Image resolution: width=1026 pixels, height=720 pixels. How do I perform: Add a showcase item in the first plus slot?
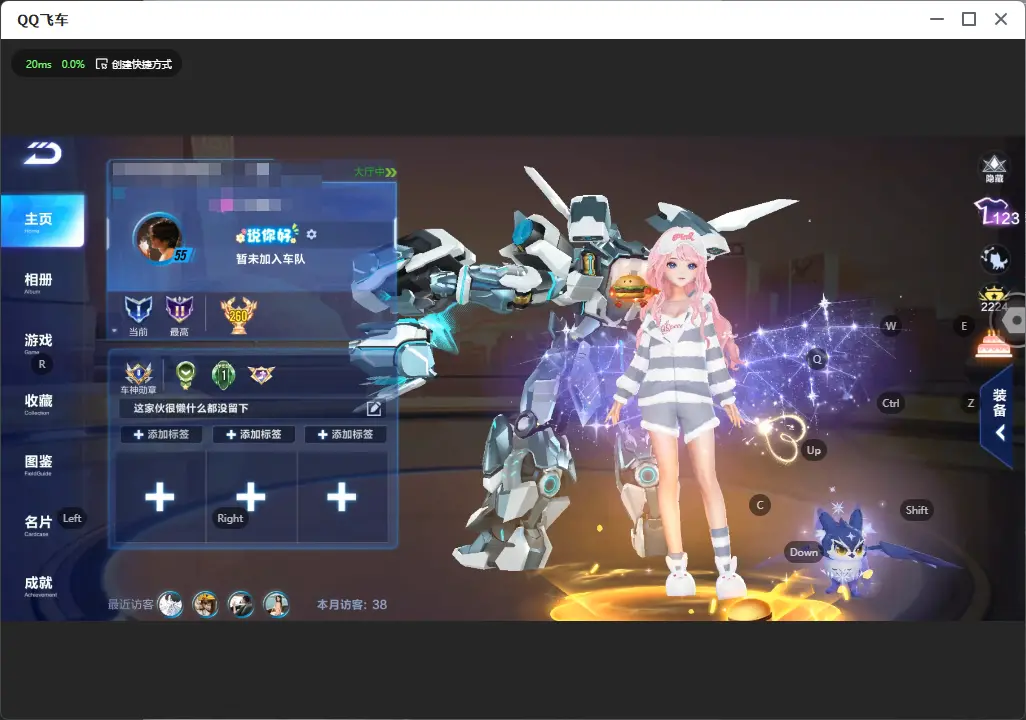(x=160, y=497)
